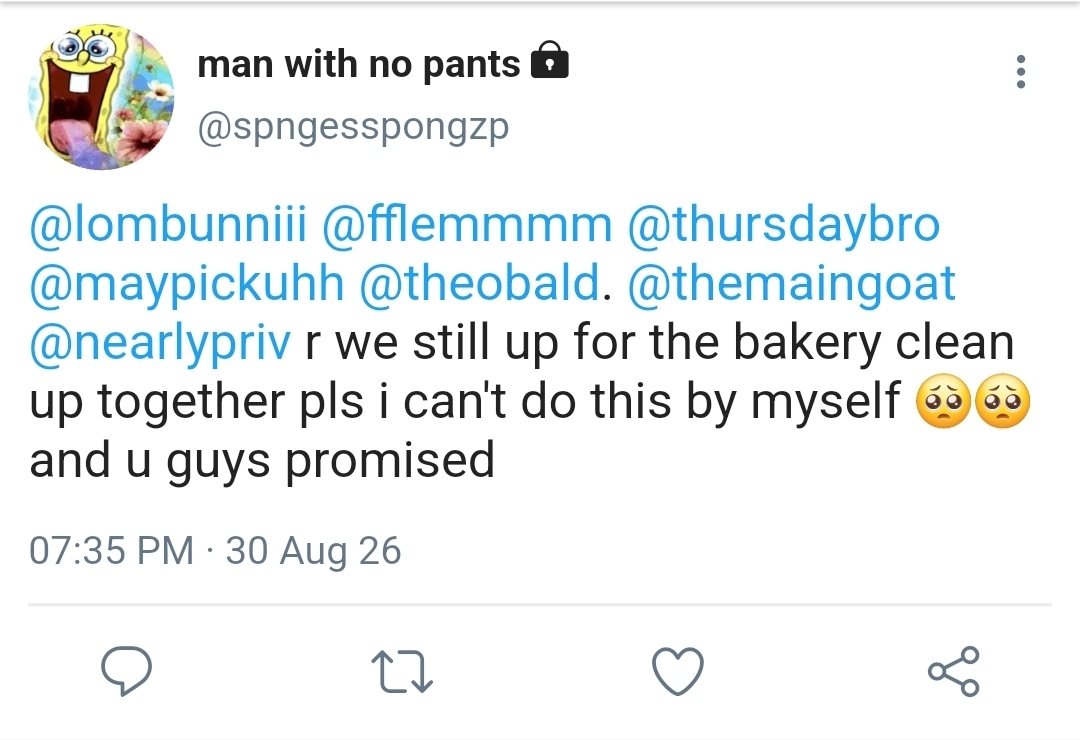Select the @thursdaybro mention

pos(784,225)
